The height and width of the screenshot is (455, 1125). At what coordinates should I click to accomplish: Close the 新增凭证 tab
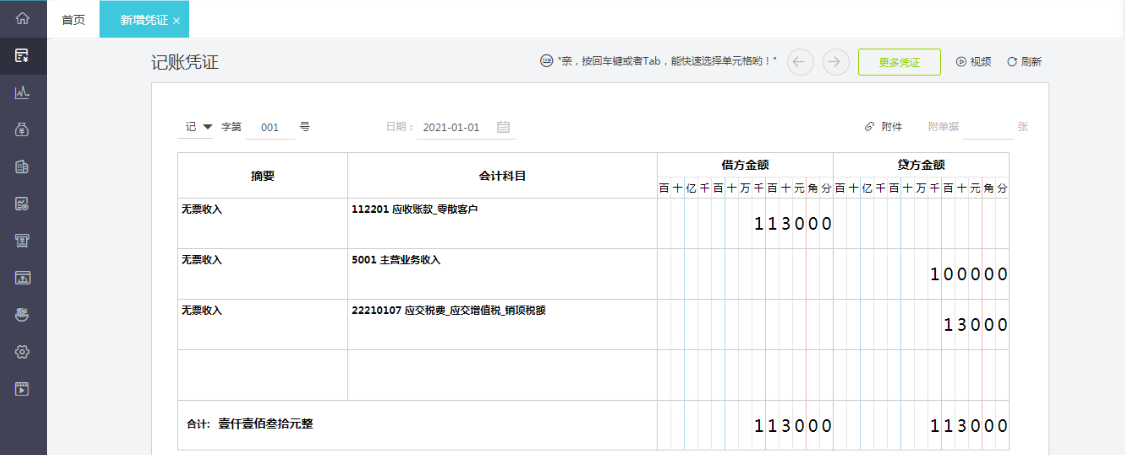(x=176, y=21)
